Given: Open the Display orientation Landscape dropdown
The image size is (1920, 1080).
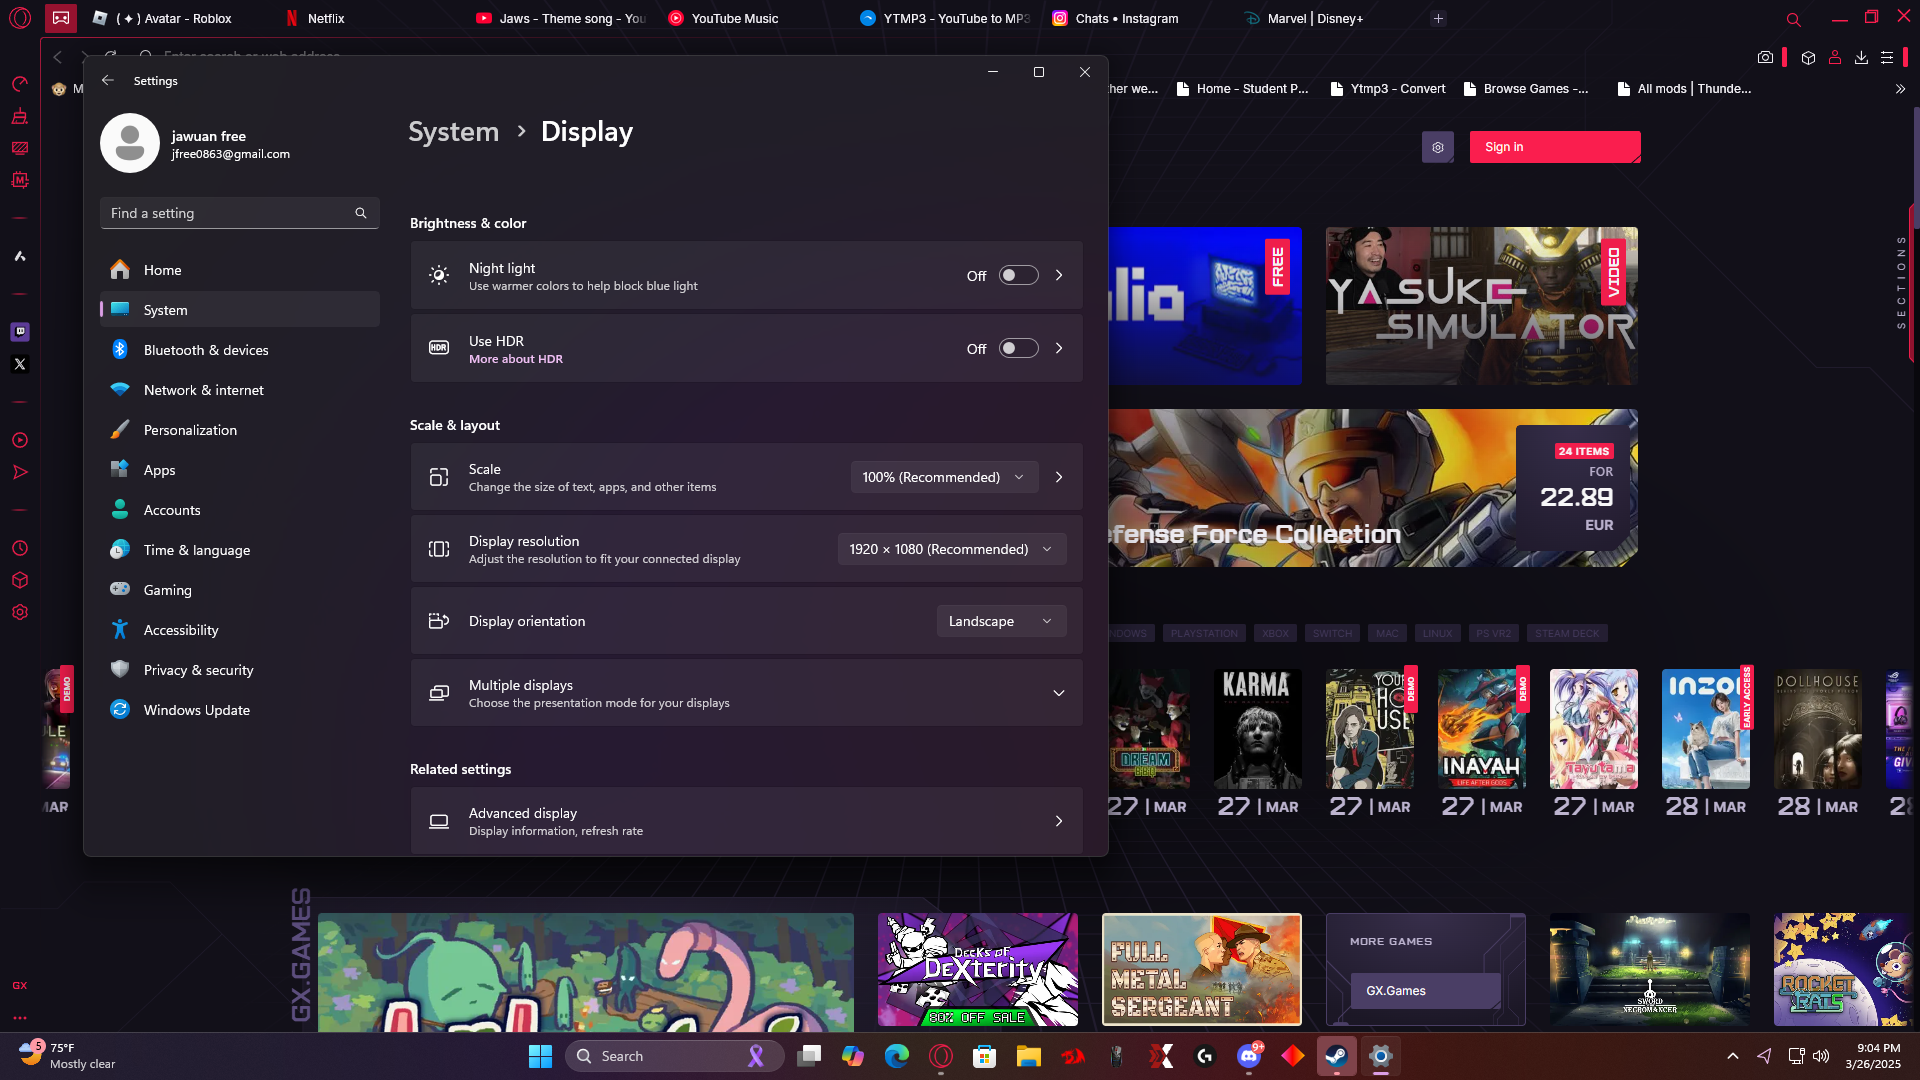Looking at the screenshot, I should tap(1000, 621).
